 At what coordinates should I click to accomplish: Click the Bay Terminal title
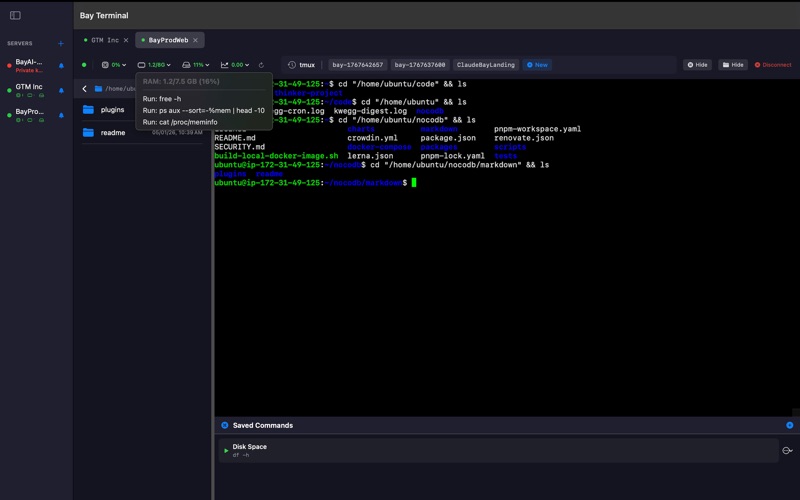click(x=104, y=15)
